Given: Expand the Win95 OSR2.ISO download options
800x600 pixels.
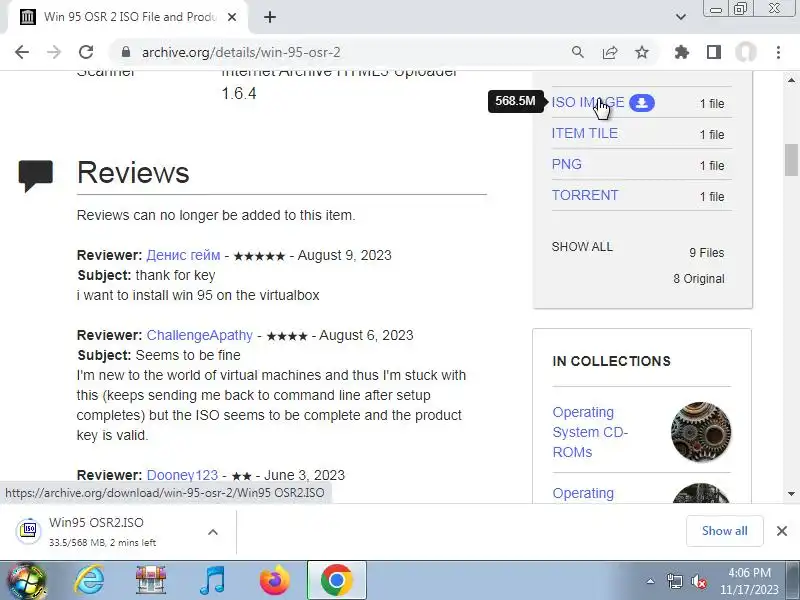Looking at the screenshot, I should (213, 532).
